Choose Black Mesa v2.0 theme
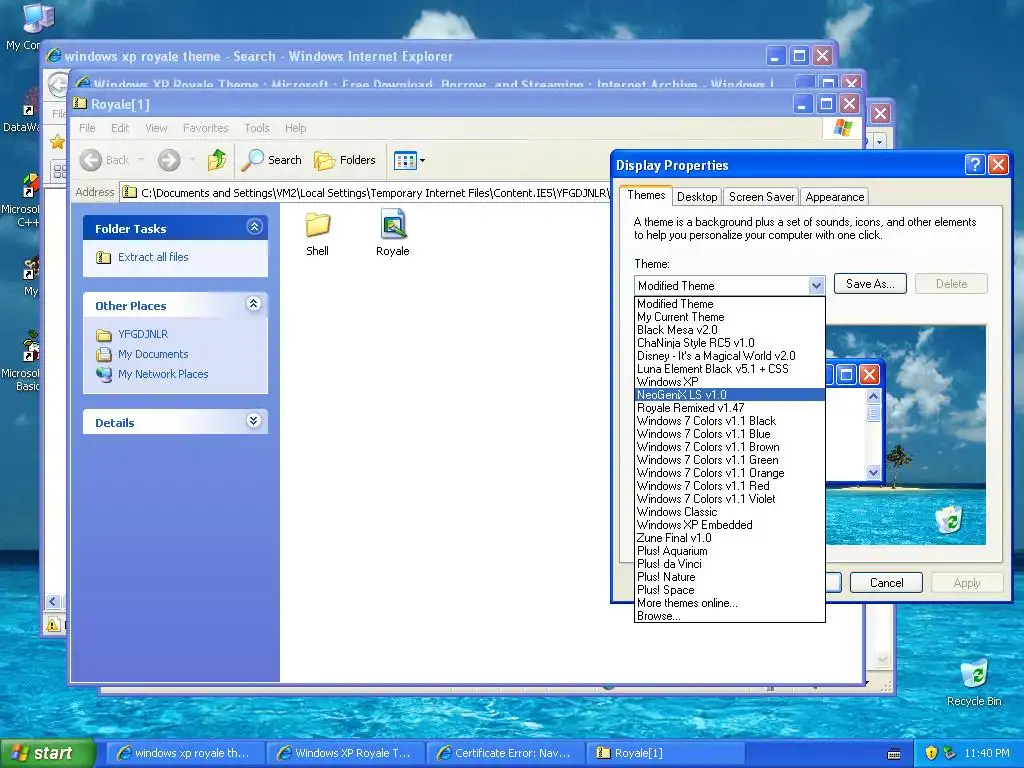This screenshot has height=768, width=1024. 729,330
